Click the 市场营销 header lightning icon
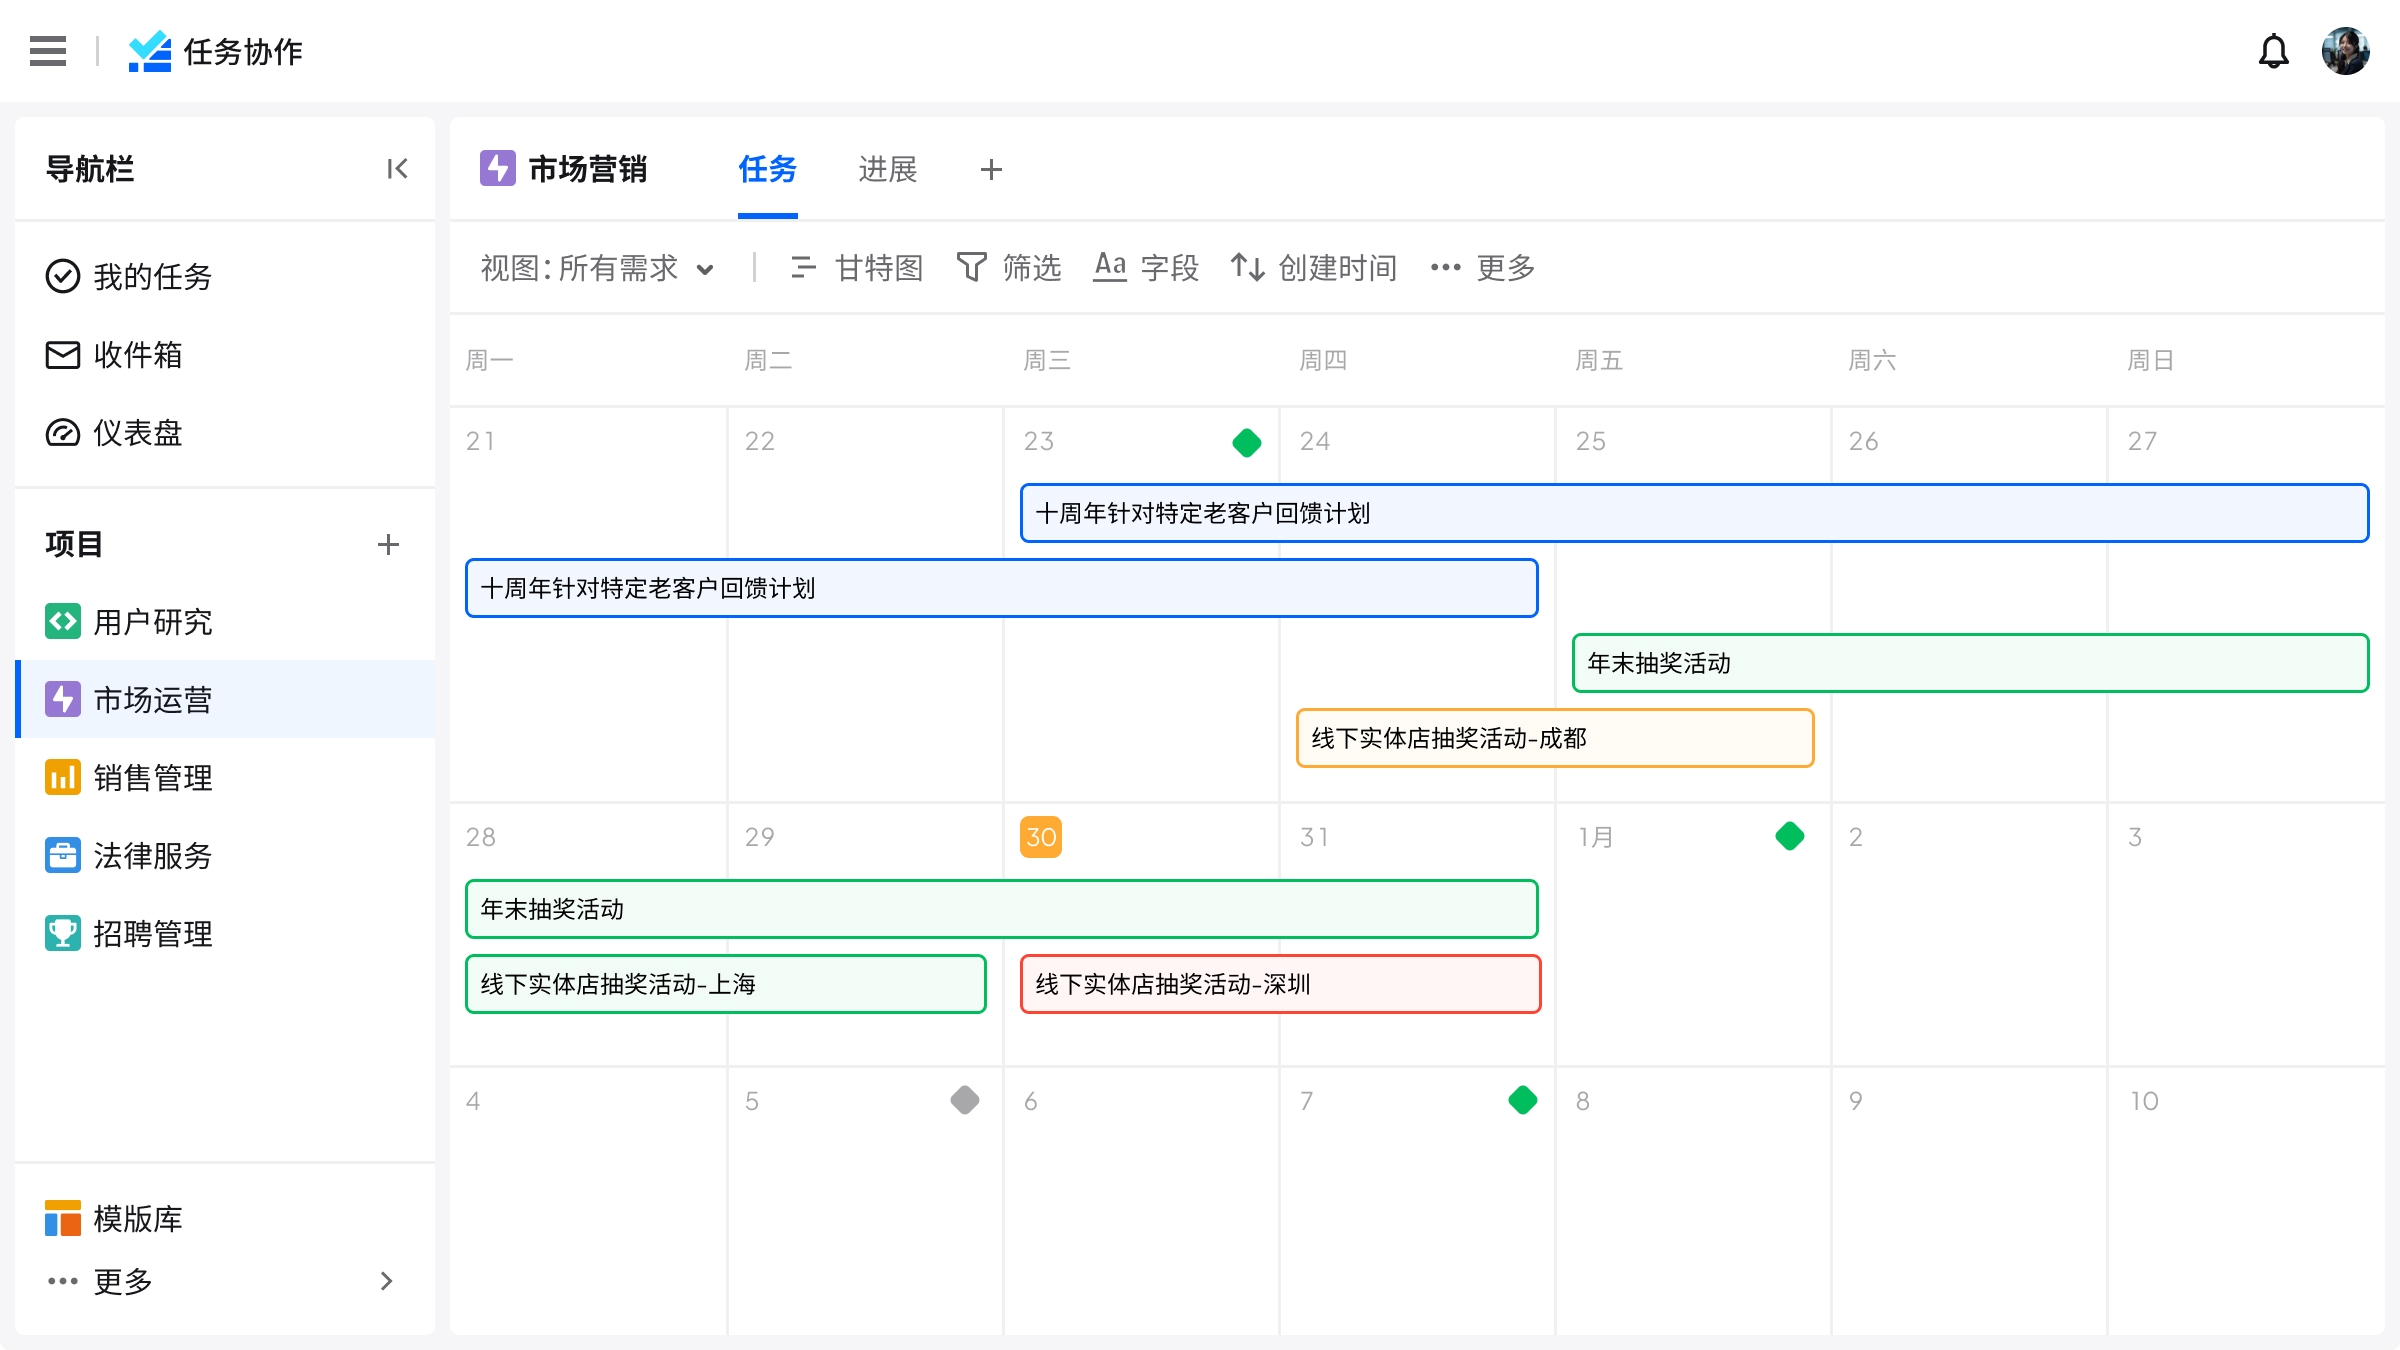Image resolution: width=2400 pixels, height=1350 pixels. click(498, 168)
